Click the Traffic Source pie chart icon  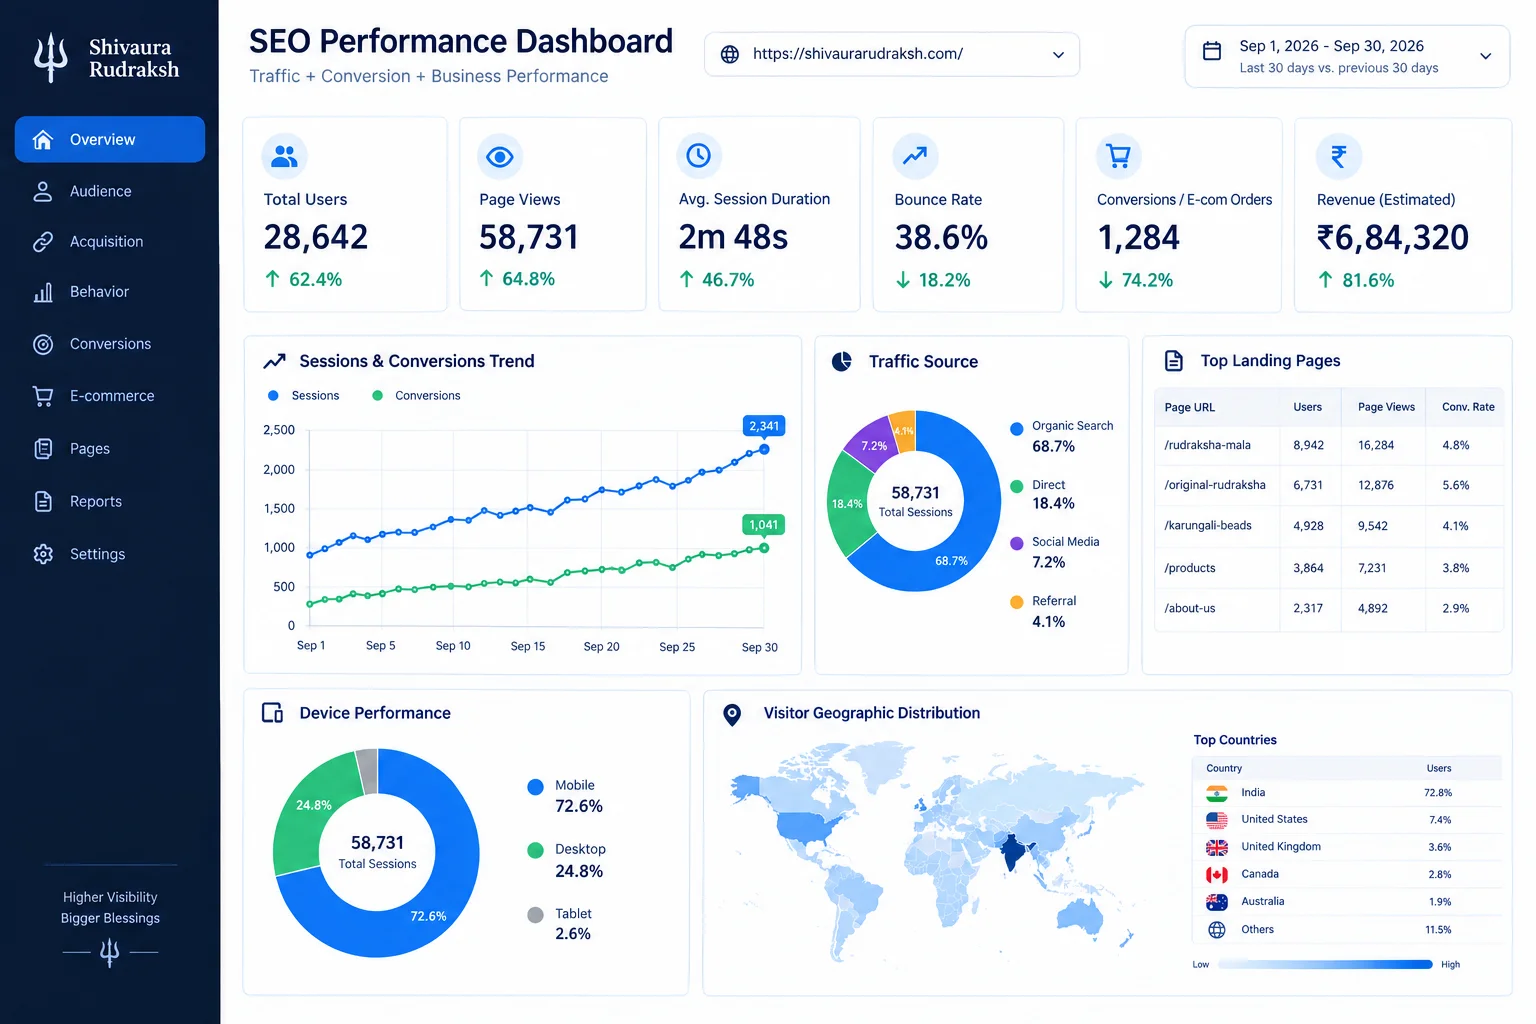pos(842,361)
